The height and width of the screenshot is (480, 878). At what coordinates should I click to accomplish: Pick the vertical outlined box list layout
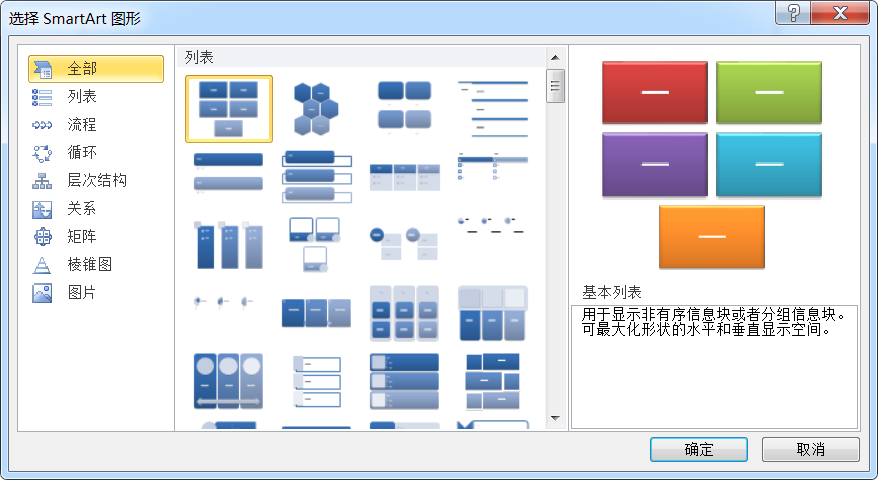[x=316, y=381]
